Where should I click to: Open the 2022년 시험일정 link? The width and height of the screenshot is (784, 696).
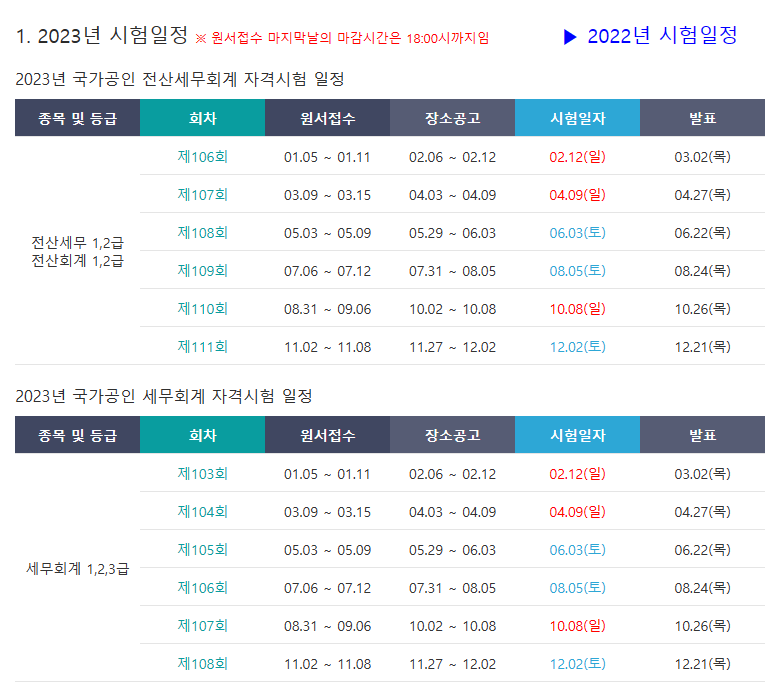click(x=662, y=36)
